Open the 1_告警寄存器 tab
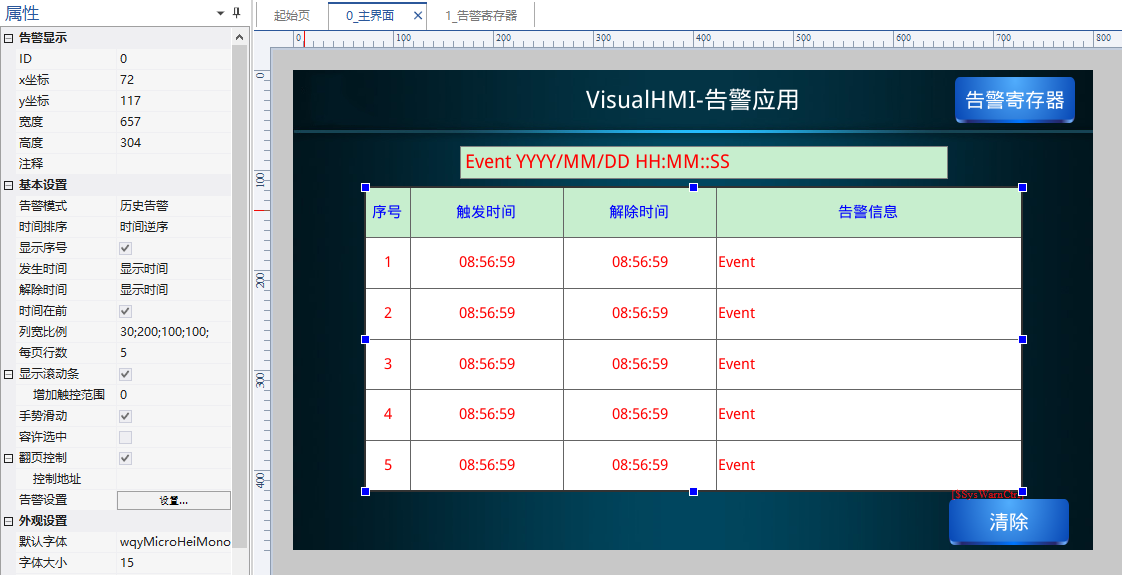This screenshot has width=1122, height=575. [481, 16]
